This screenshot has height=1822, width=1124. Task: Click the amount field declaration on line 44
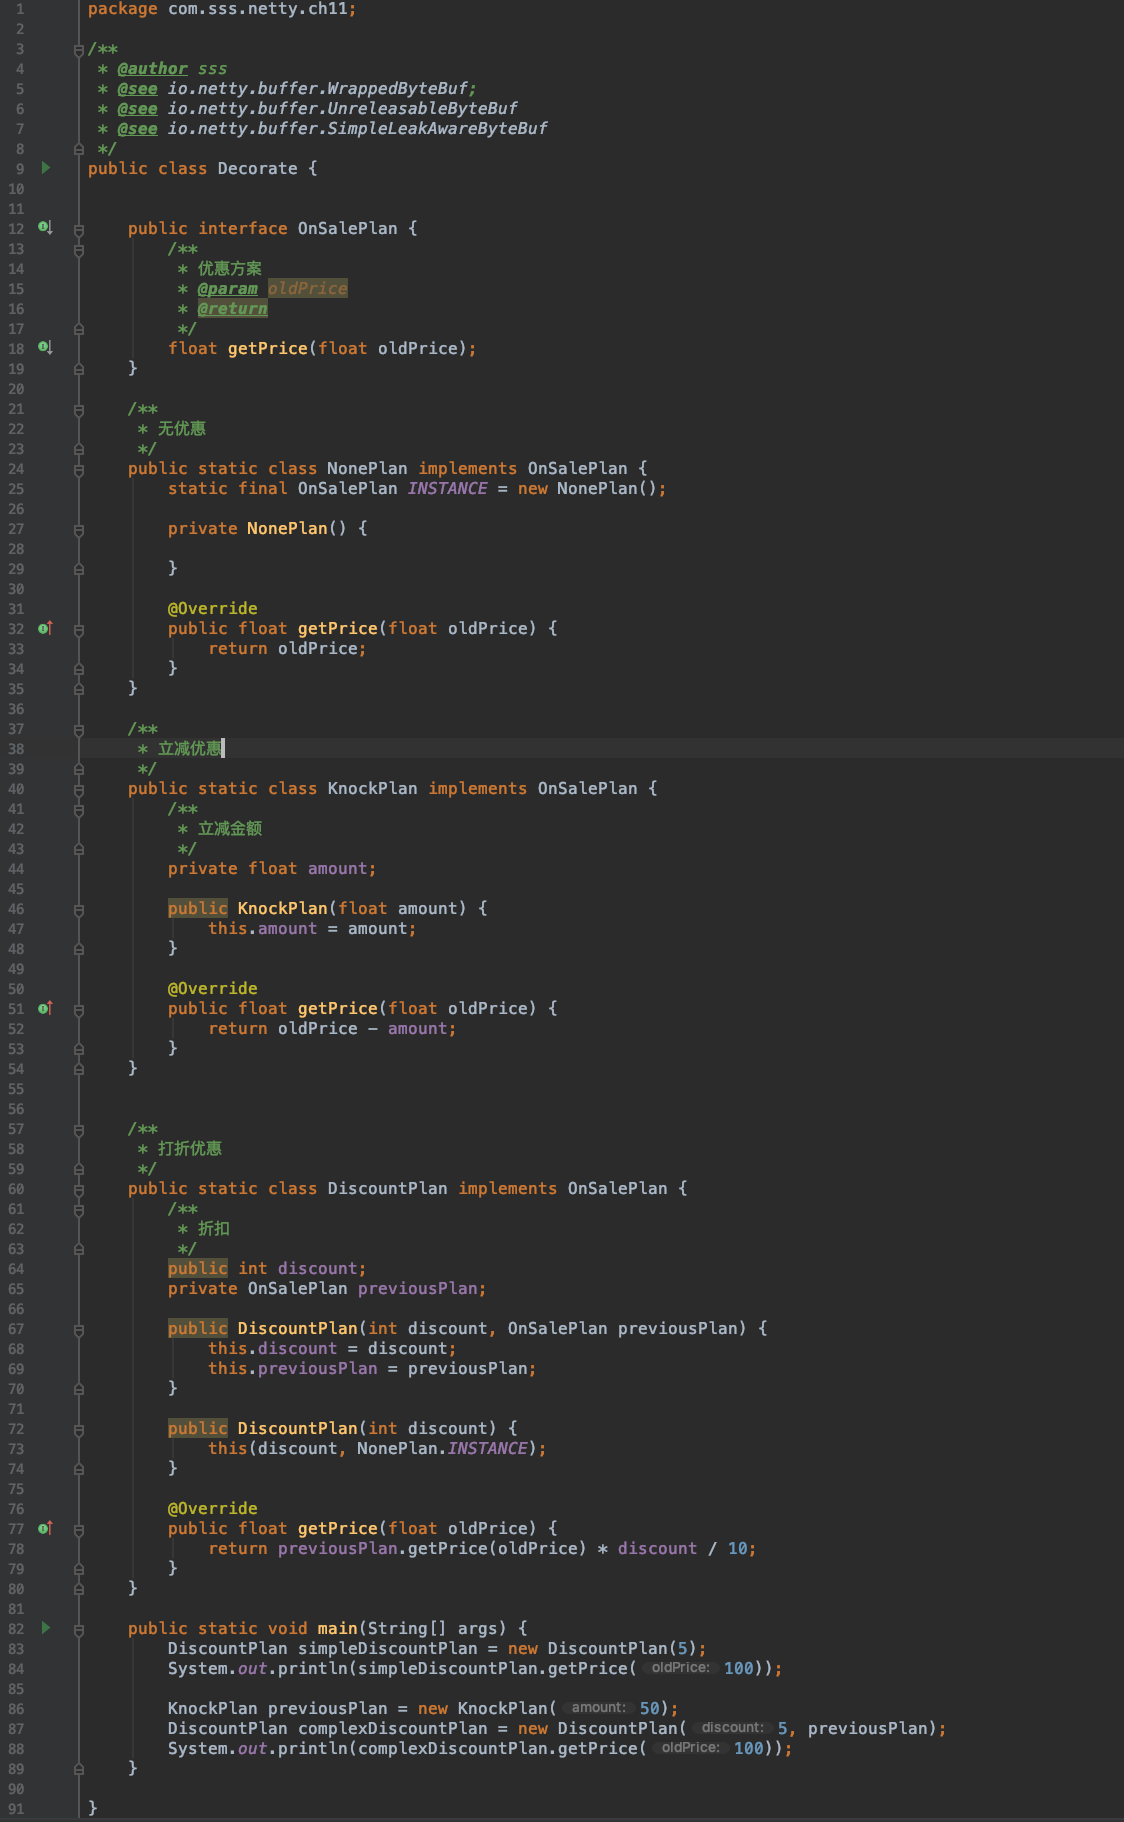pyautogui.click(x=337, y=868)
